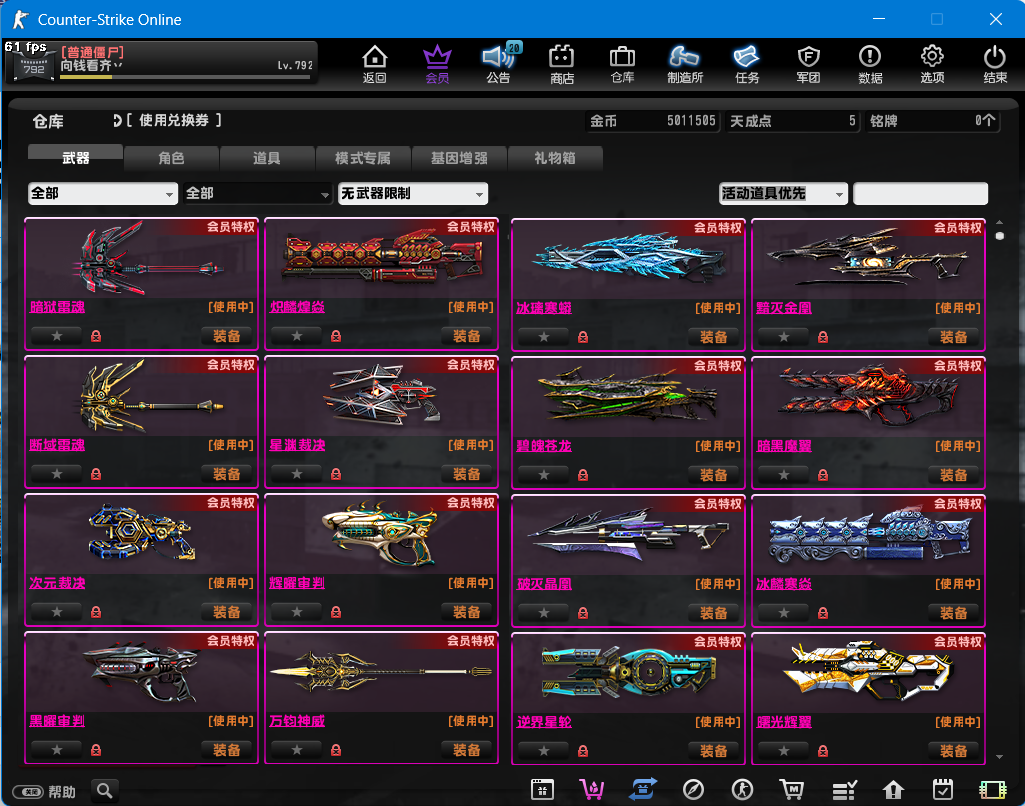
Task: Expand the 无武器限制 dropdown
Action: click(x=412, y=193)
